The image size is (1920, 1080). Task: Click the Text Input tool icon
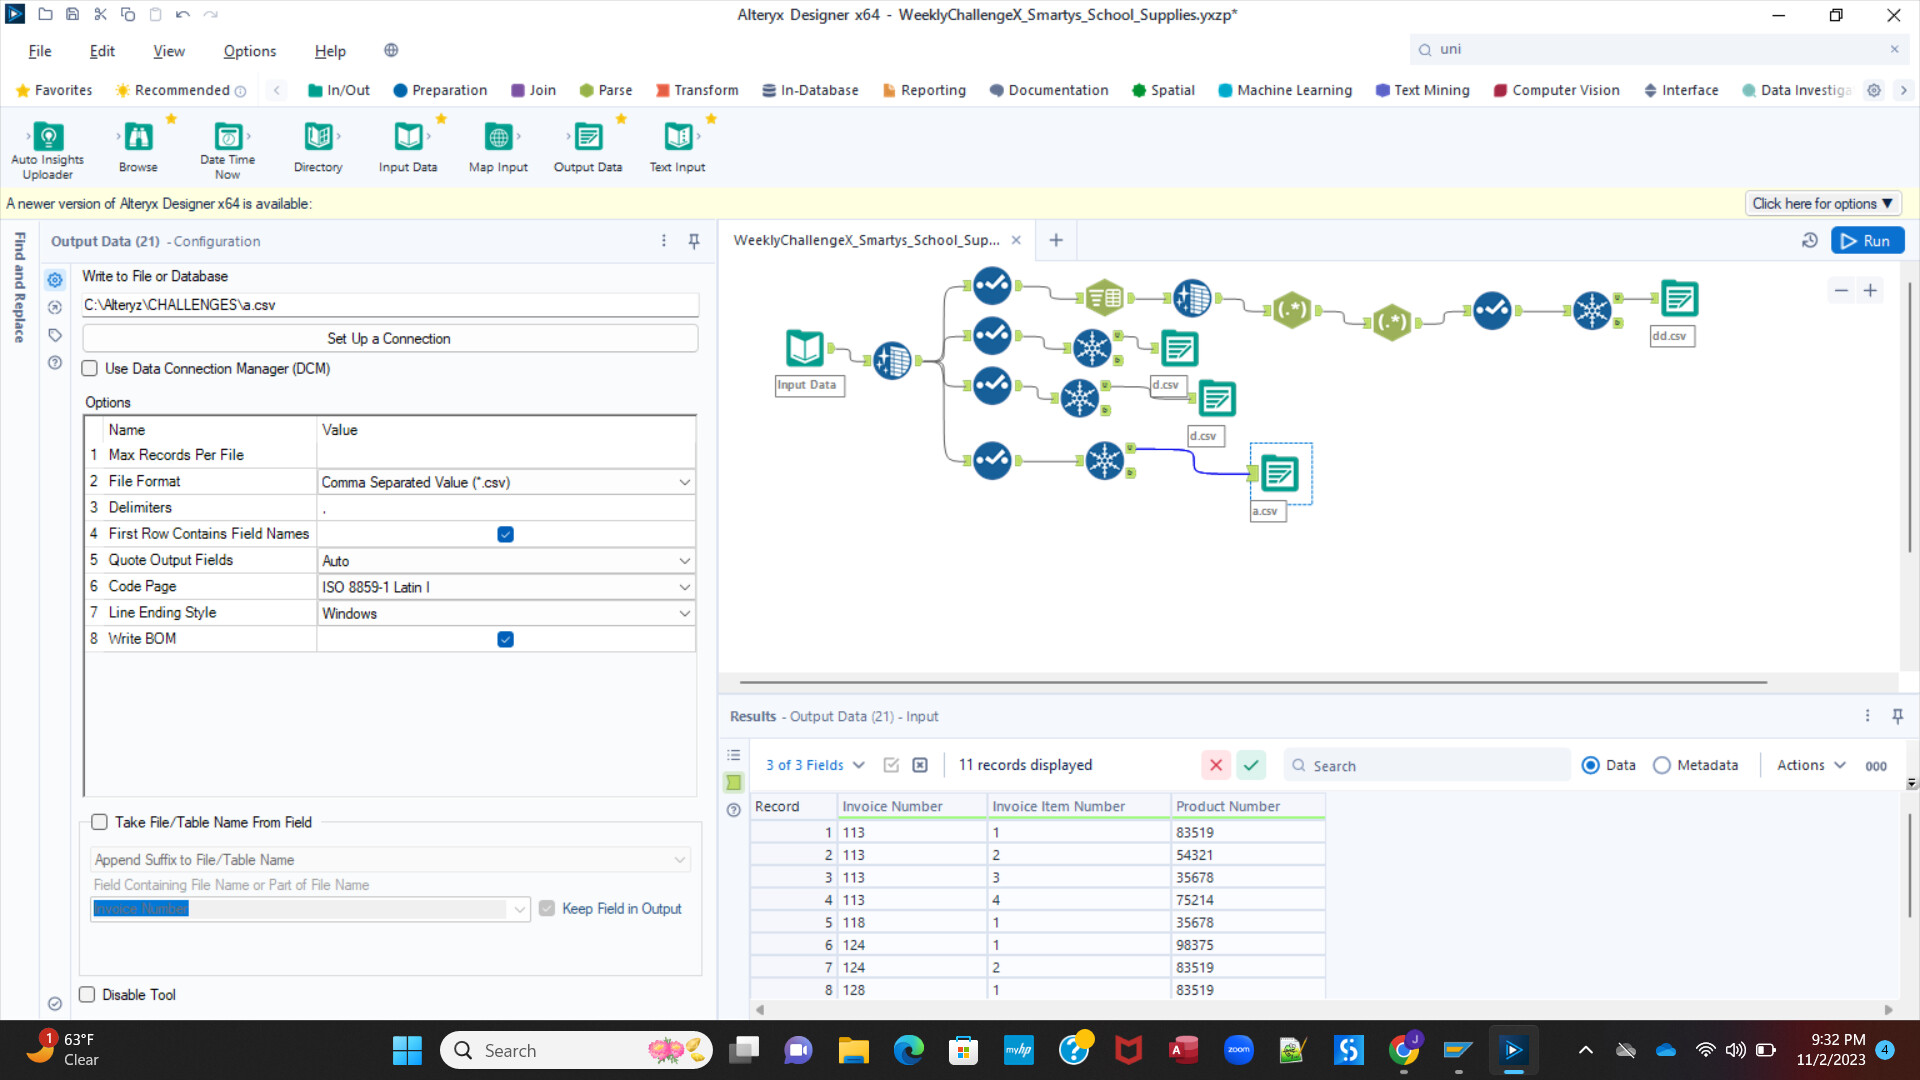[677, 137]
